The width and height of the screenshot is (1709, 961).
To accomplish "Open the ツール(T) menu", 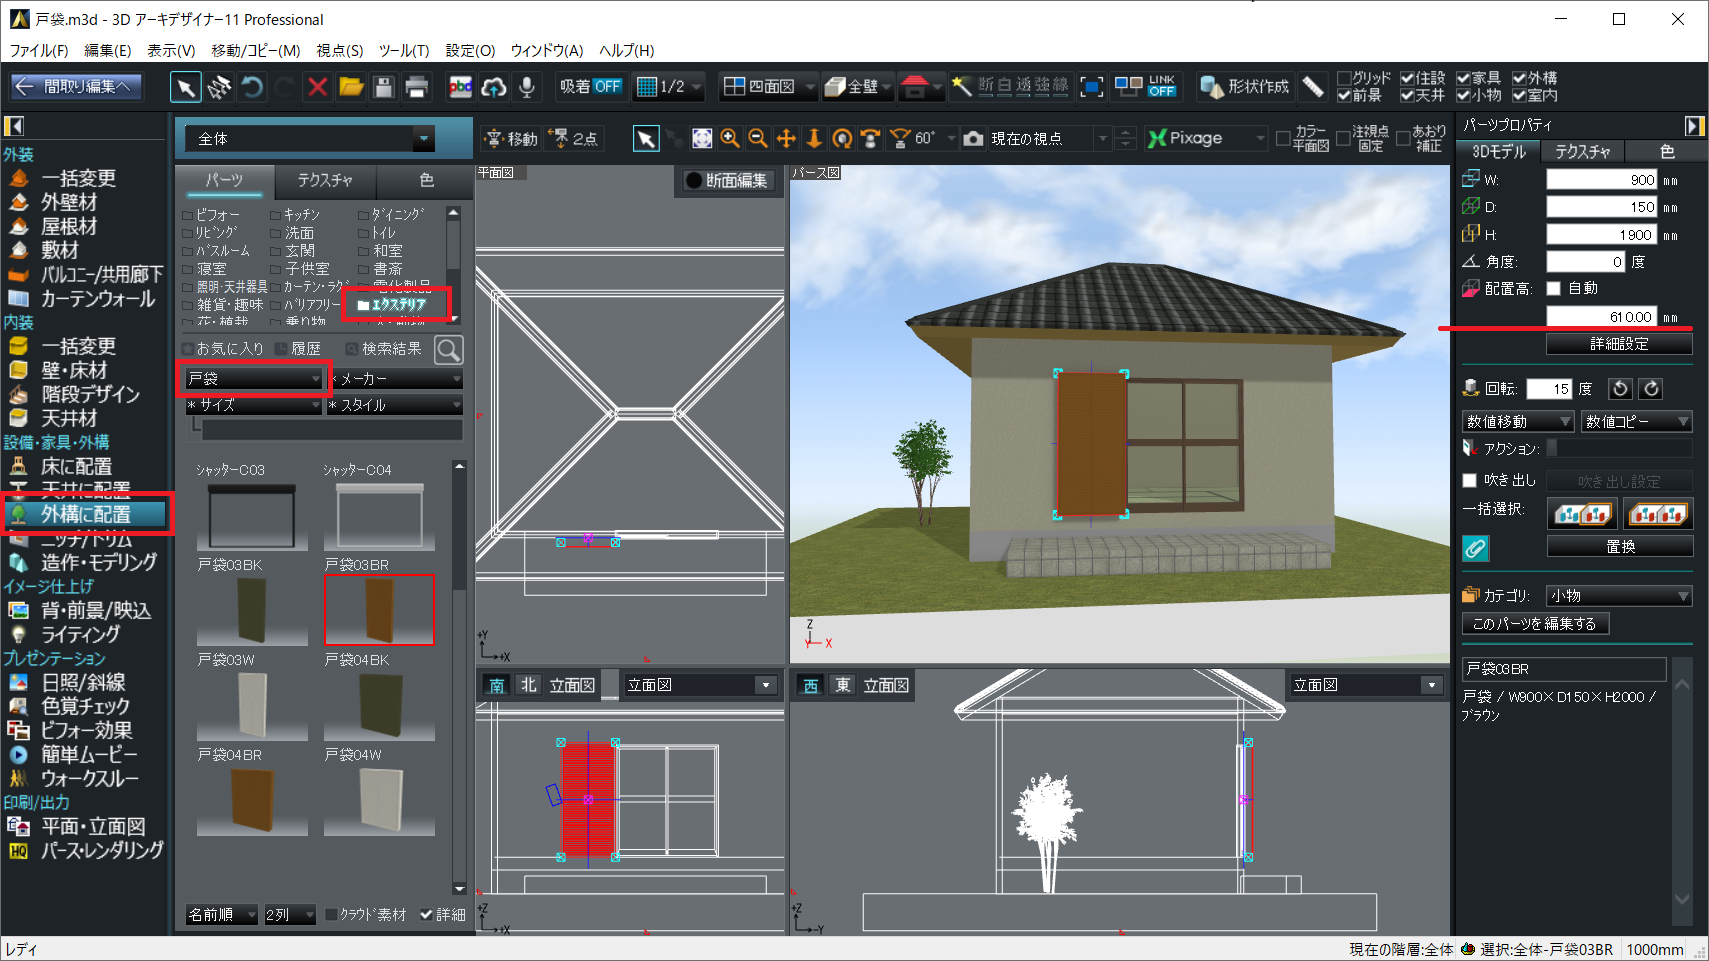I will pyautogui.click(x=403, y=50).
